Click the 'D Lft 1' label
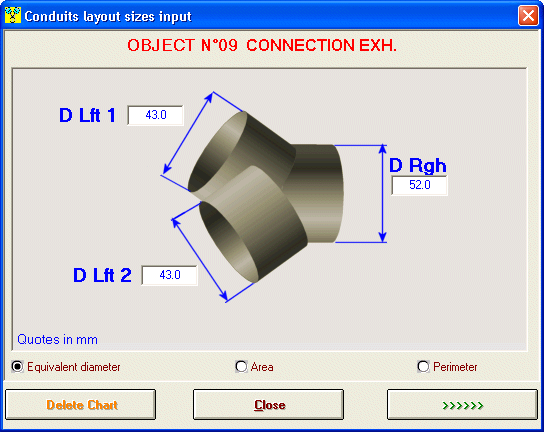The height and width of the screenshot is (432, 544). click(87, 115)
